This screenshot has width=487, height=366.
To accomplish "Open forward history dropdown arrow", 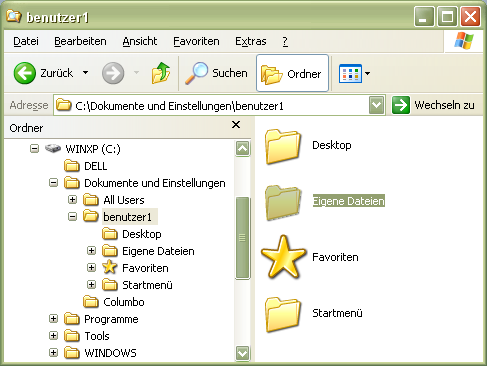I will (136, 72).
